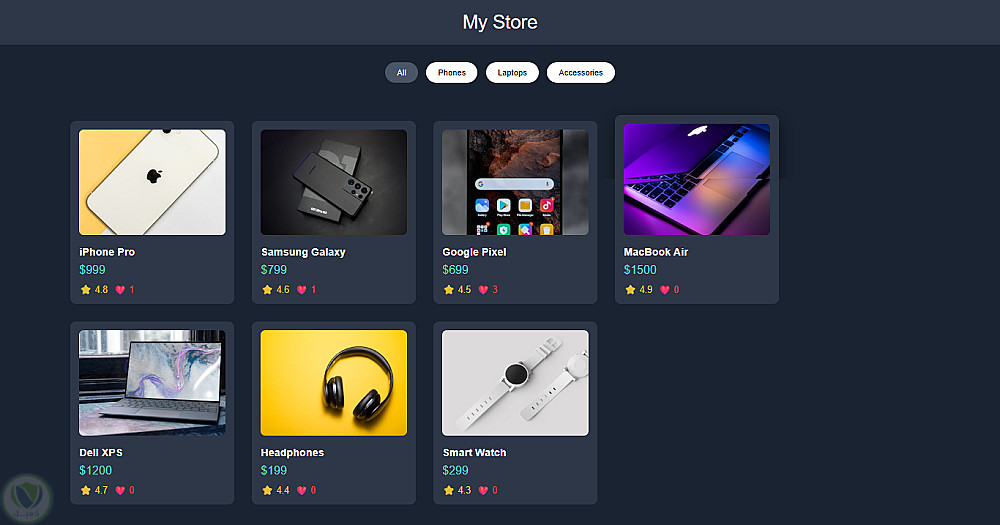This screenshot has width=1000, height=525.
Task: Click the Samsung Galaxy heart icon
Action: (302, 290)
